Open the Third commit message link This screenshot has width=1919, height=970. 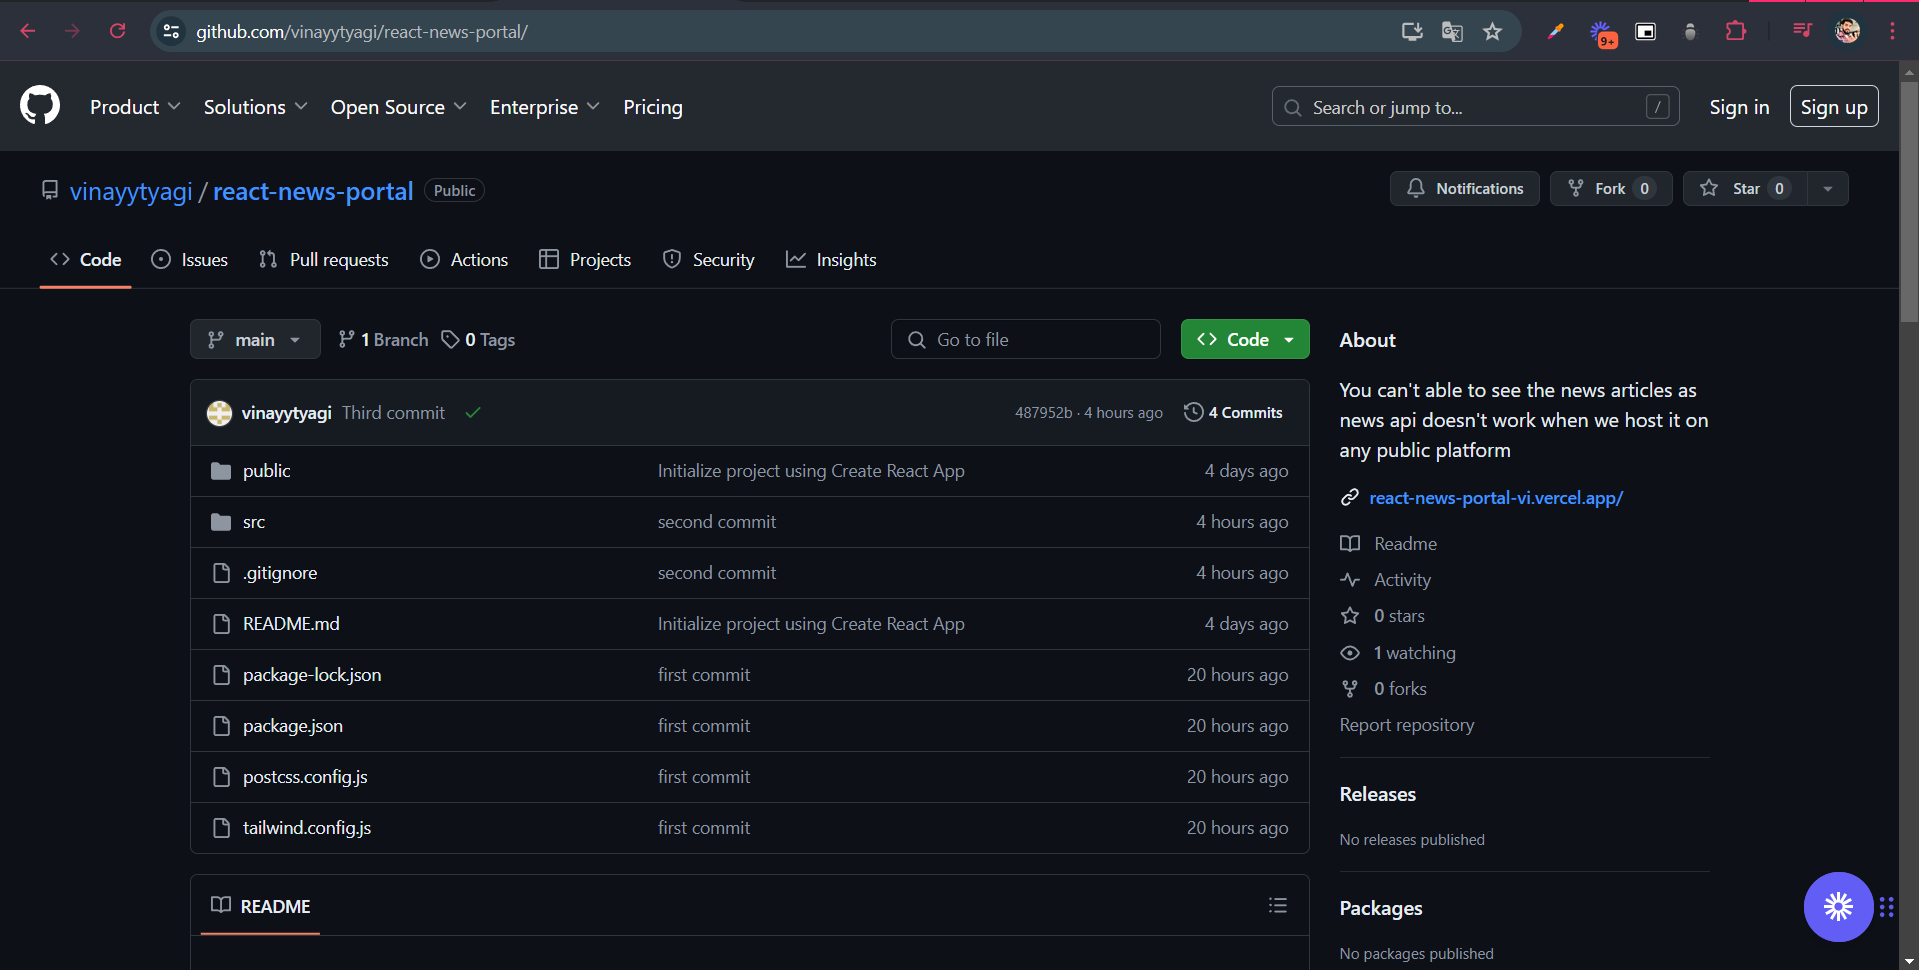coord(393,412)
